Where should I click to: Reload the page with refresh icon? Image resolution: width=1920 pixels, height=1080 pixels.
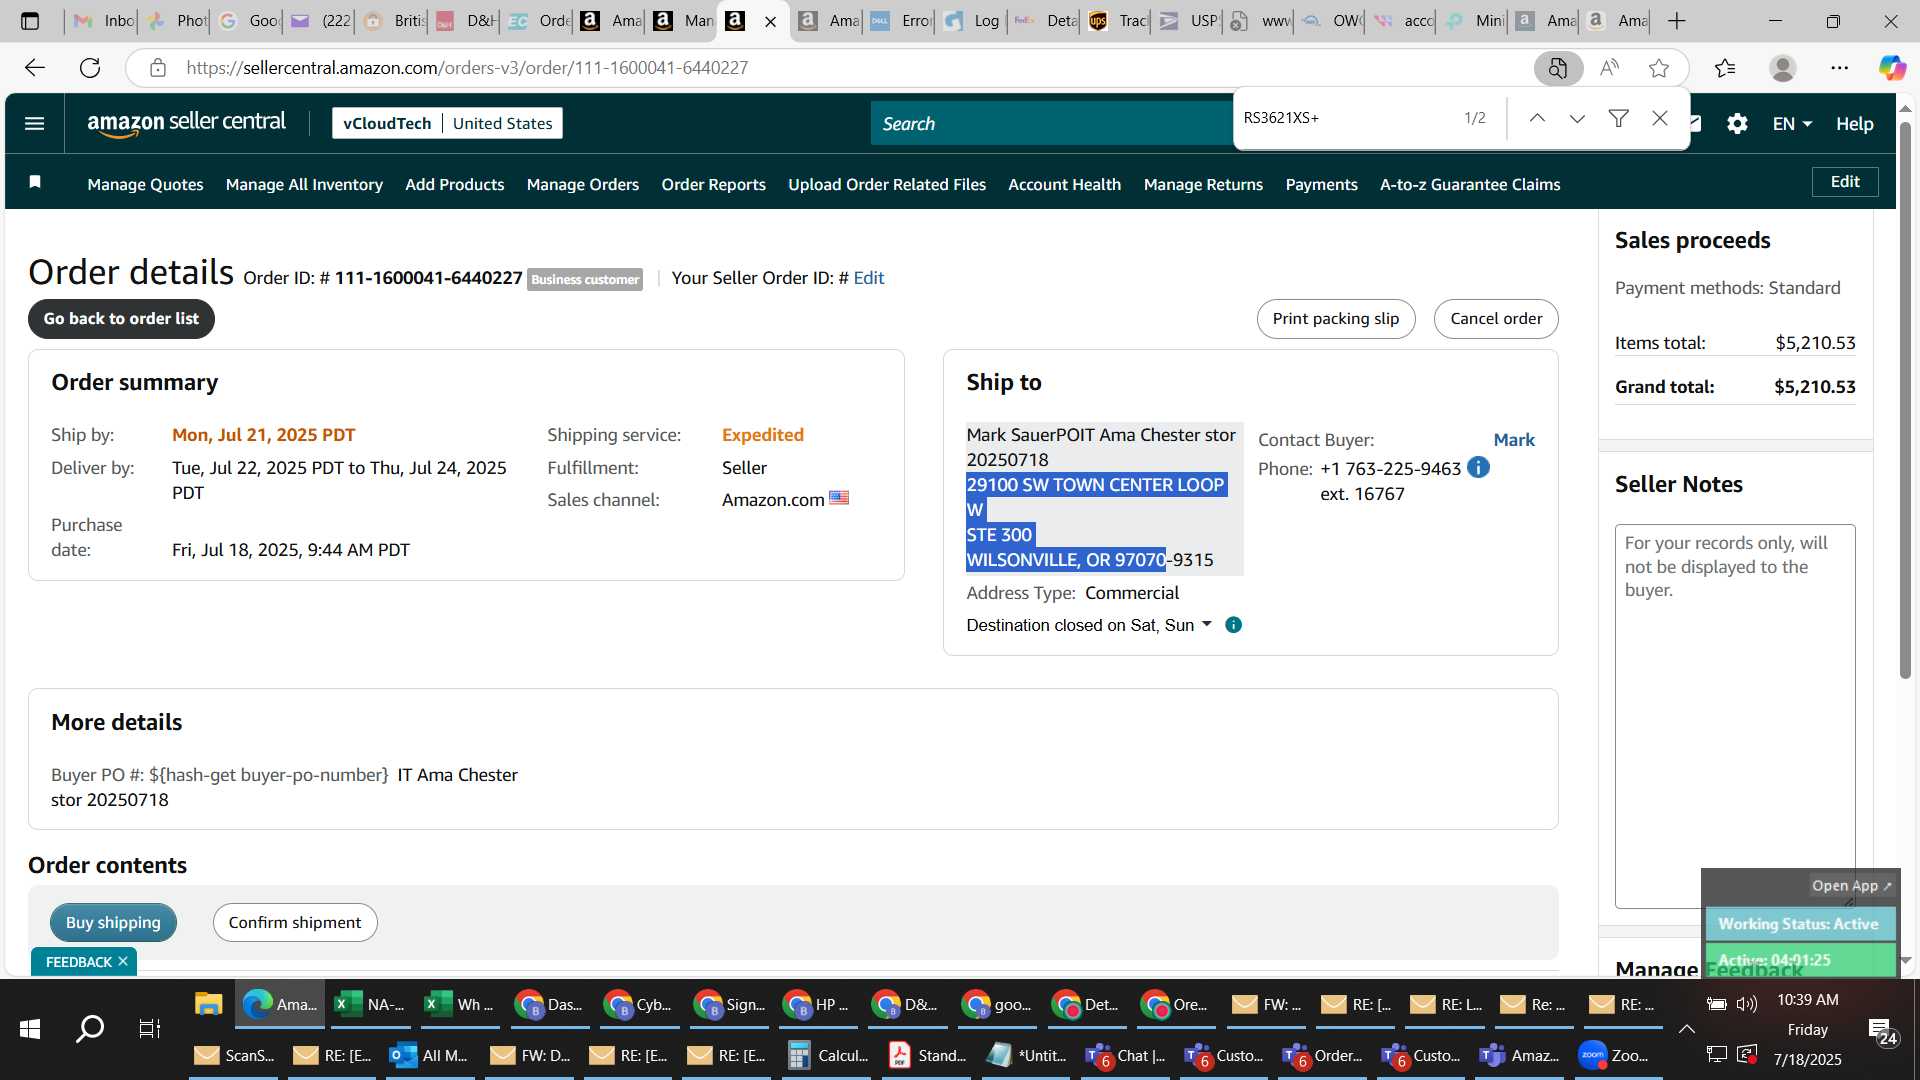coord(90,68)
